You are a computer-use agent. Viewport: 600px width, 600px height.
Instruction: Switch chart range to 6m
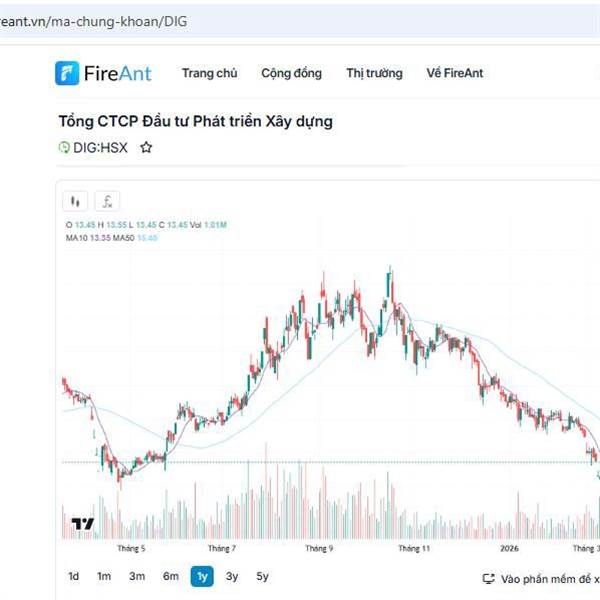171,576
